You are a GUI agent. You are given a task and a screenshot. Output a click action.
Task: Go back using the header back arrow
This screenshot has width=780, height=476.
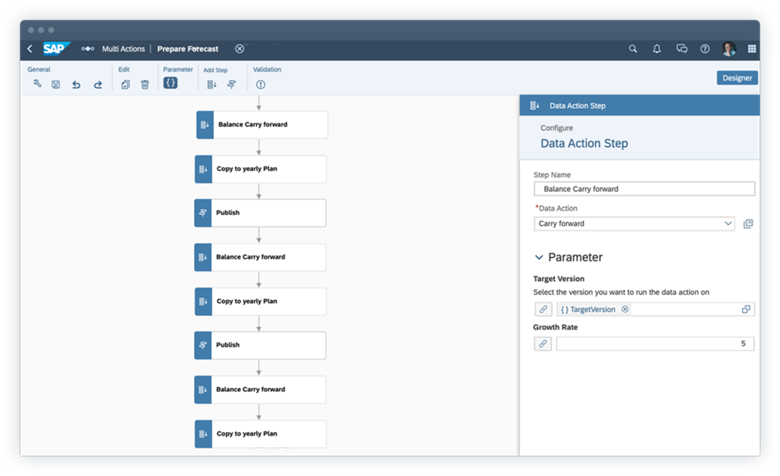pyautogui.click(x=29, y=48)
